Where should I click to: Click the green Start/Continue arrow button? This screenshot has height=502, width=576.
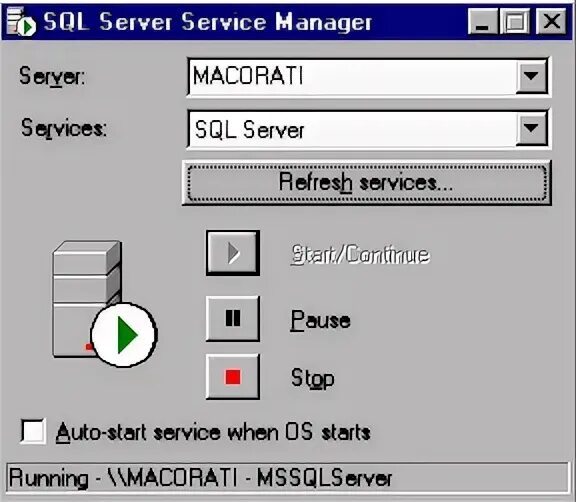[x=233, y=253]
